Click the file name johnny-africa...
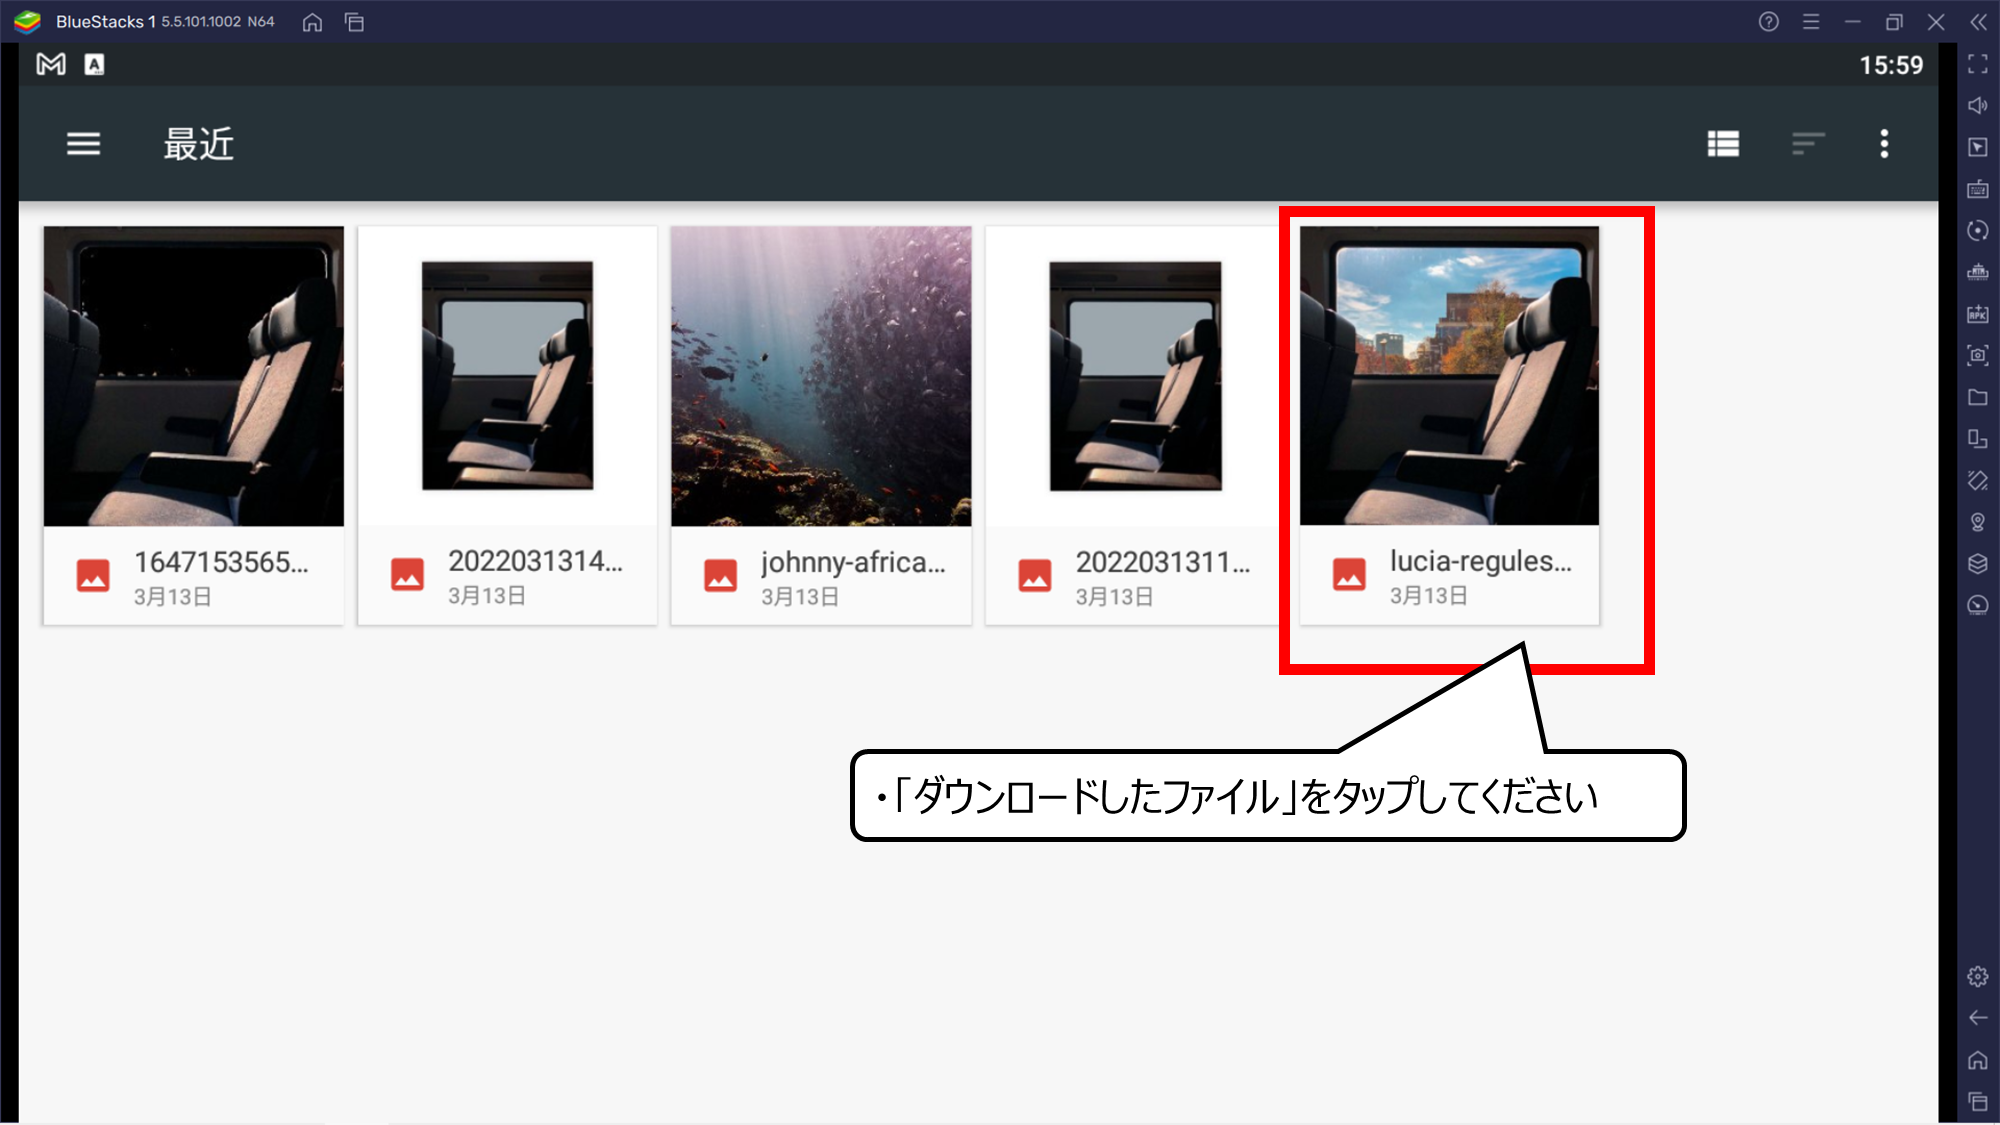Viewport: 2000px width, 1125px height. [x=853, y=563]
